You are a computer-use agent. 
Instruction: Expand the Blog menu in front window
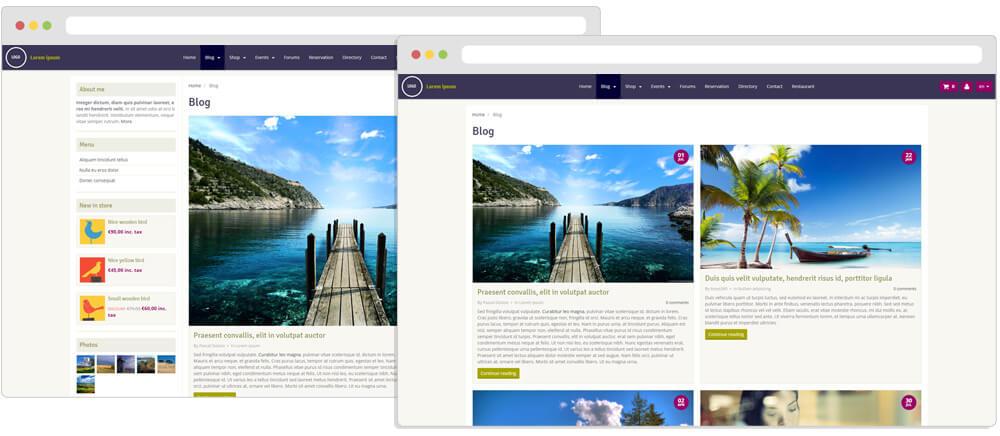tap(608, 86)
